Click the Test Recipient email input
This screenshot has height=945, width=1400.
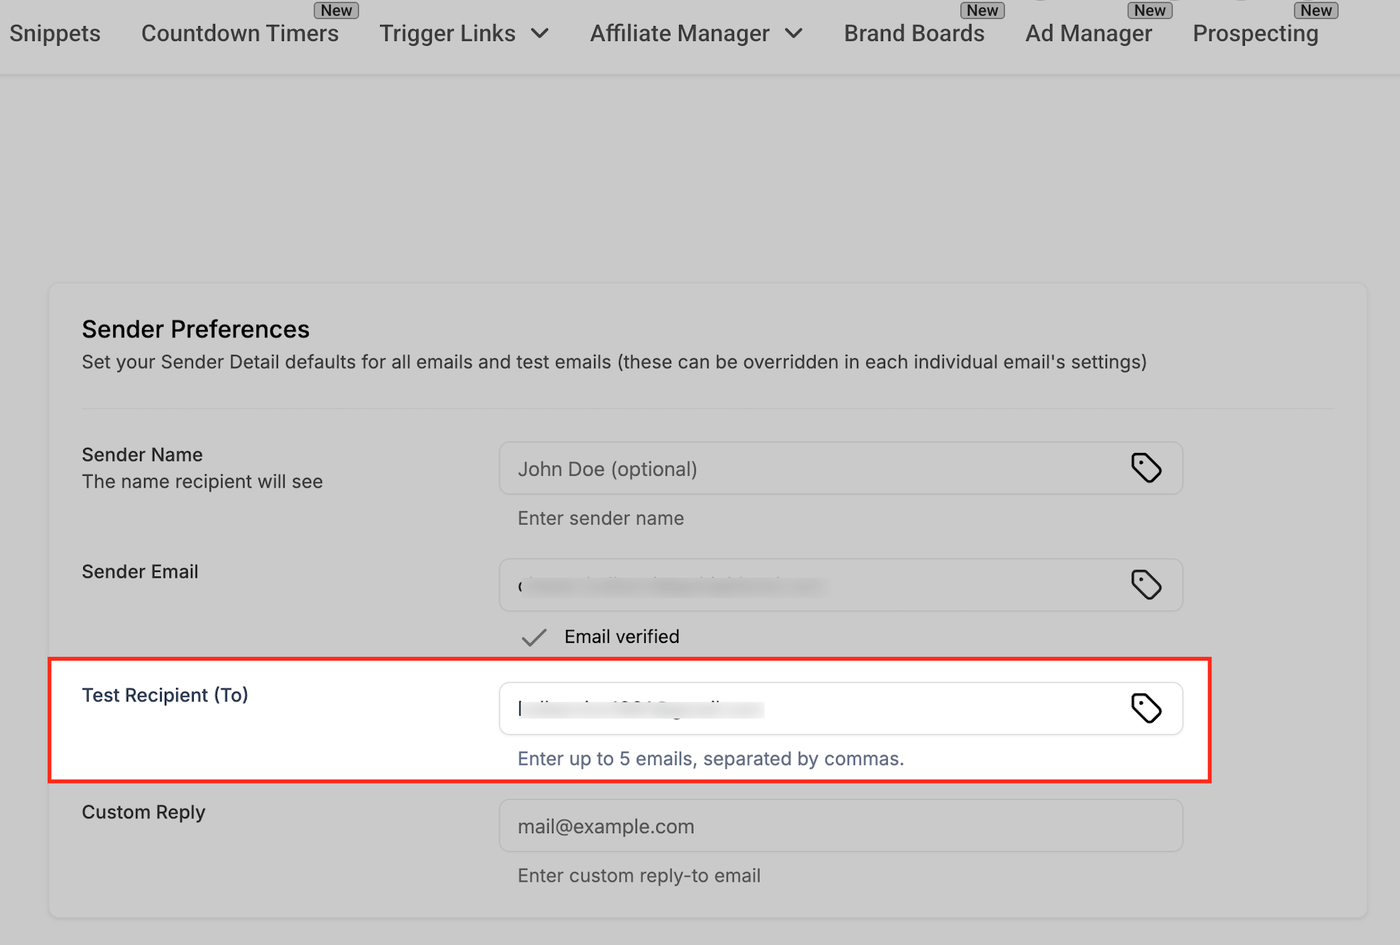[x=810, y=709]
